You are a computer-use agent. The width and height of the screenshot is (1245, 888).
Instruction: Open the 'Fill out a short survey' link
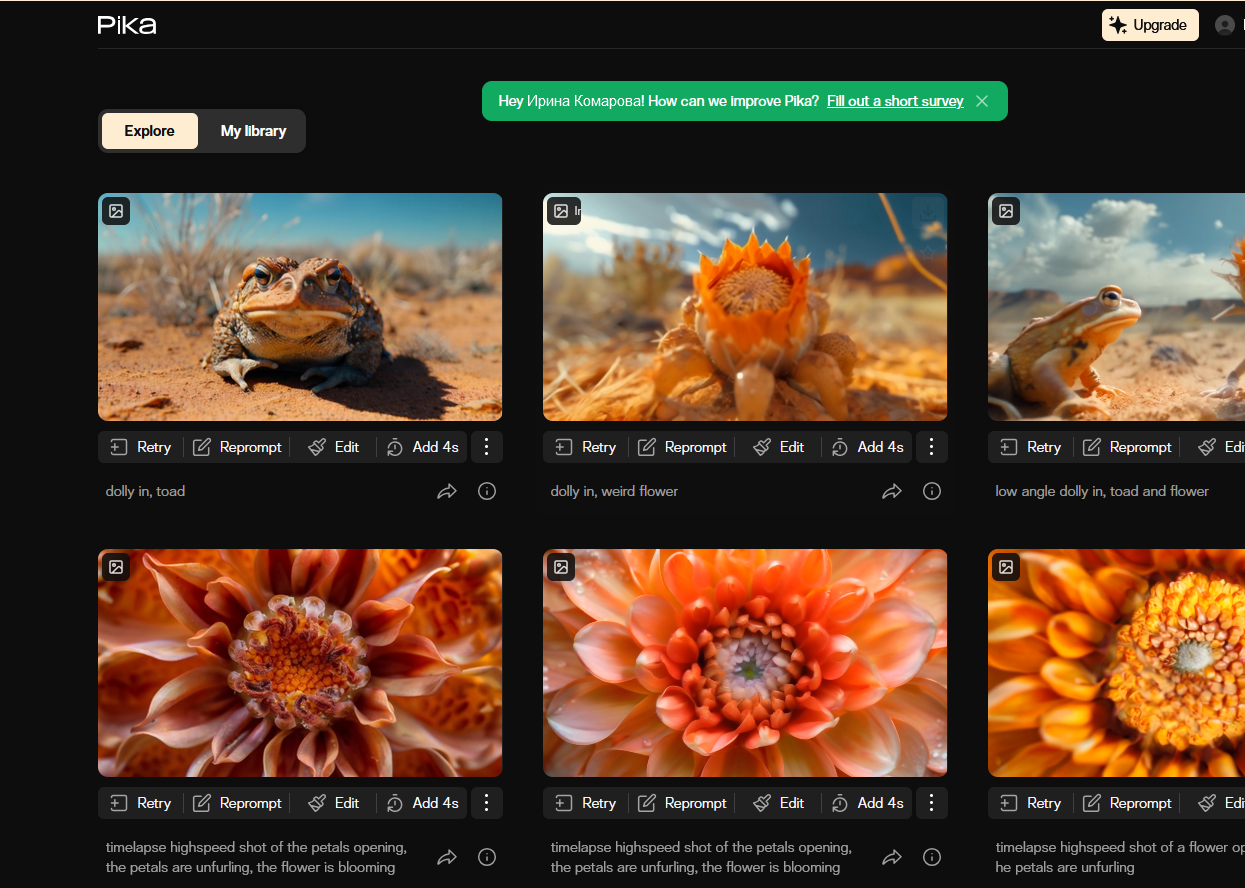coord(895,101)
